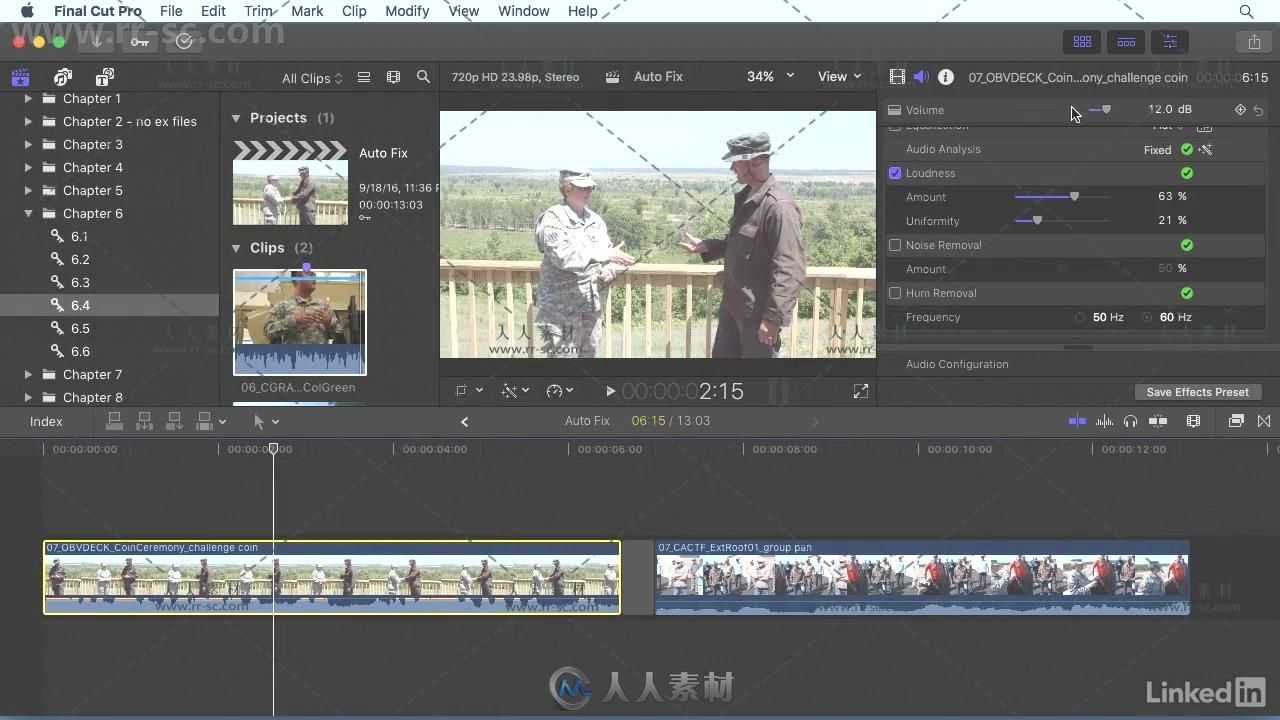1280x720 pixels.
Task: Open timeline clip appearance filmstrip icon
Action: click(1193, 421)
